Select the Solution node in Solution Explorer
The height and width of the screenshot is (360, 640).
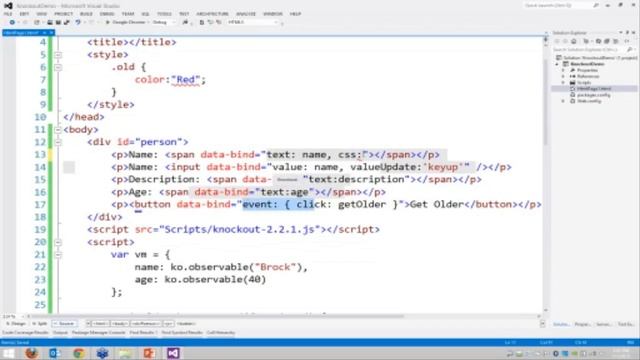[x=597, y=58]
